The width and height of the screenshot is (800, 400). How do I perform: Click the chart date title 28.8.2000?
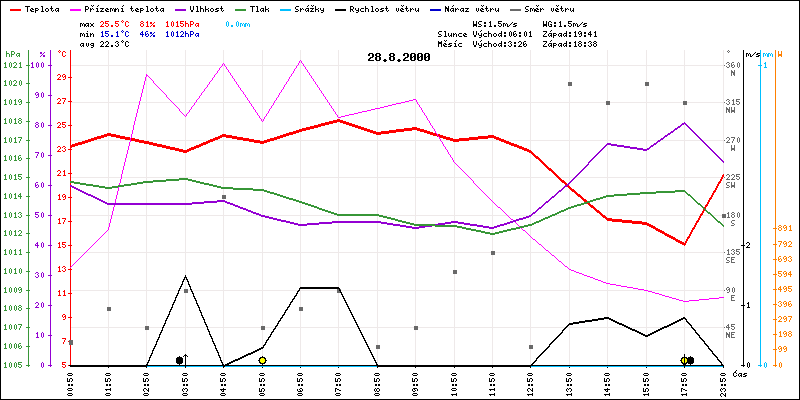pyautogui.click(x=399, y=58)
